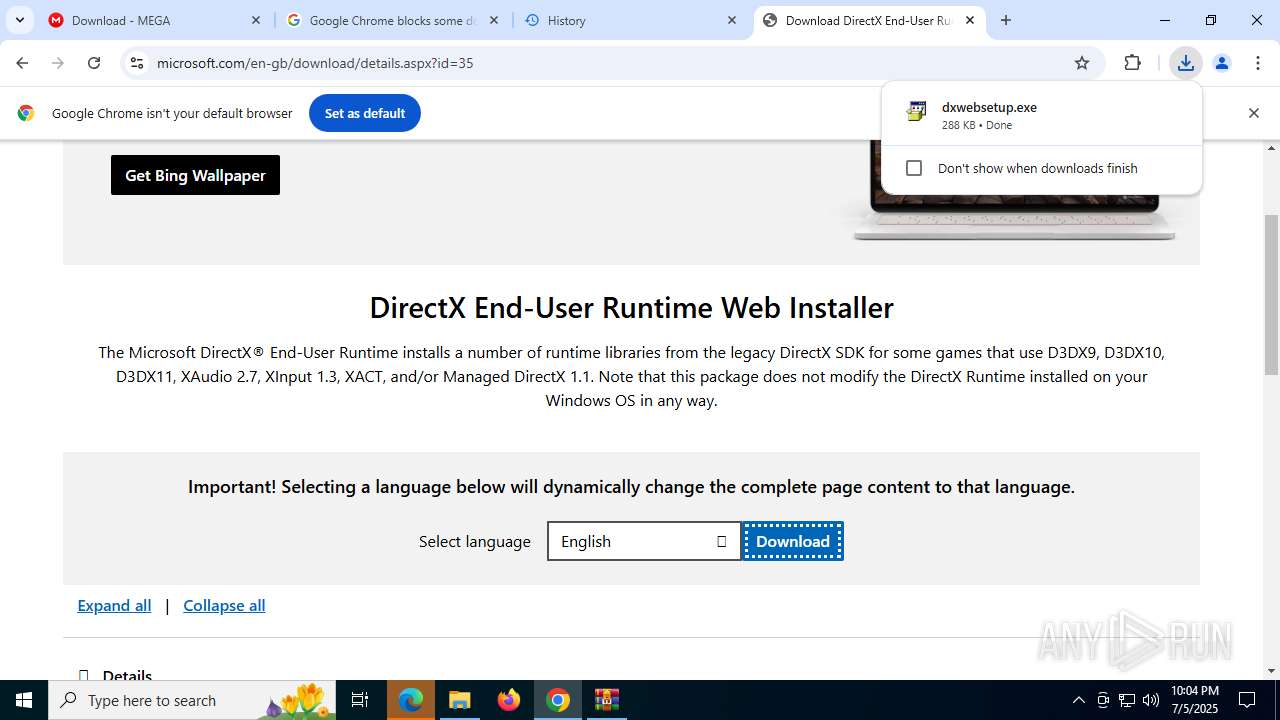Dismiss the default browser info bar
The width and height of the screenshot is (1280, 720).
click(1253, 113)
